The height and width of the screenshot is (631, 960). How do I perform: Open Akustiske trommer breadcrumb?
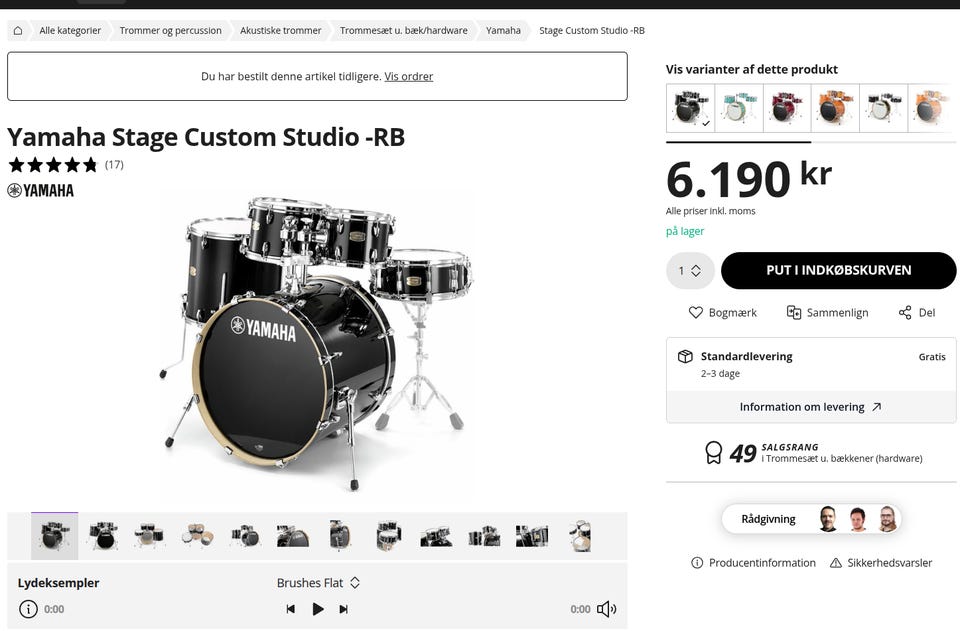tap(280, 31)
